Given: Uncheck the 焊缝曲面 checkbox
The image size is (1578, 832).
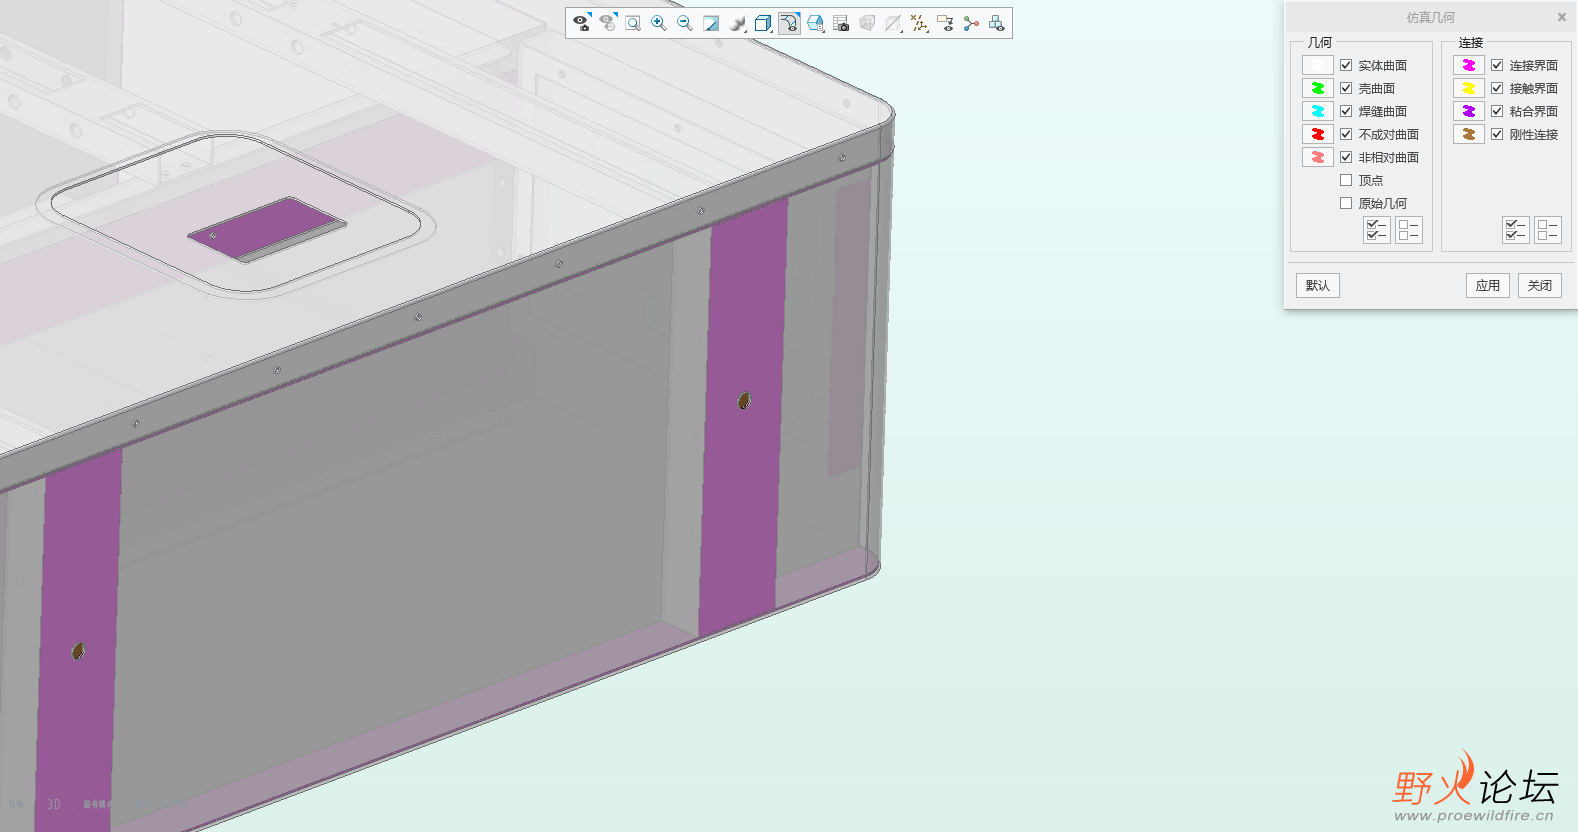Looking at the screenshot, I should pyautogui.click(x=1346, y=111).
